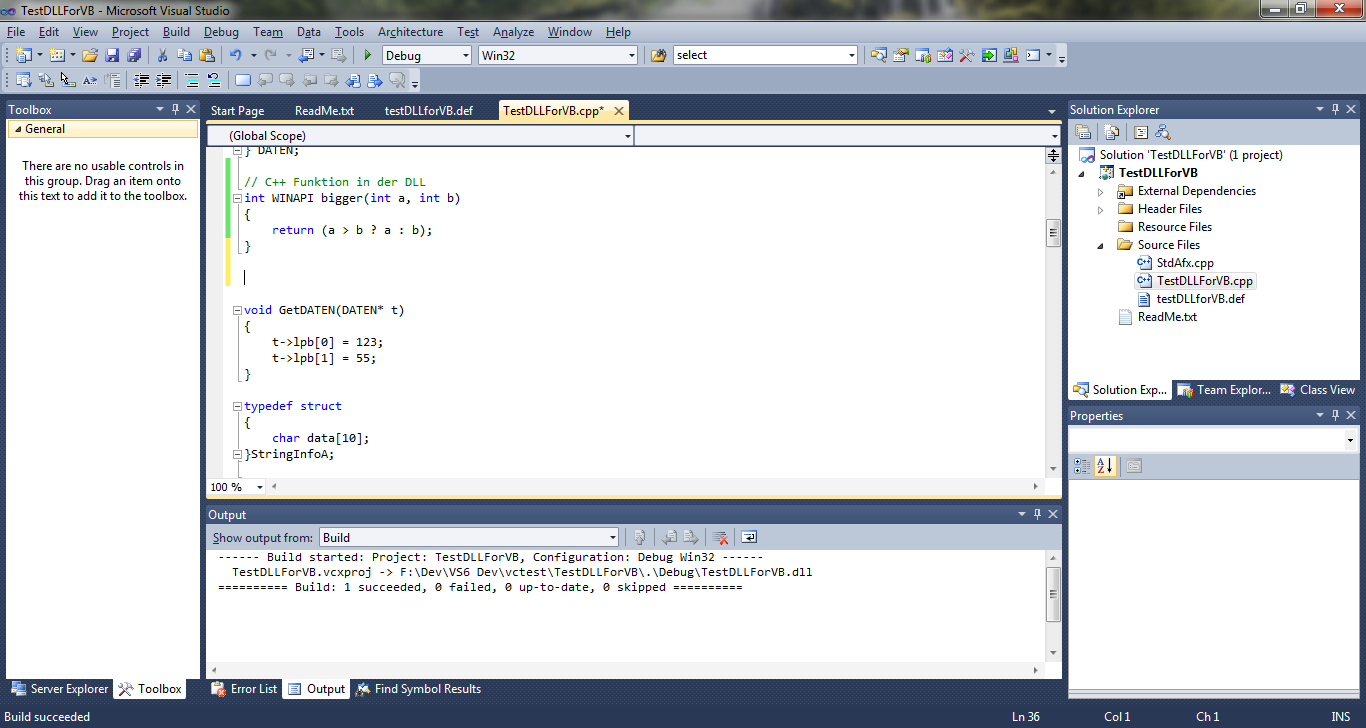The height and width of the screenshot is (728, 1366).
Task: Select StdAfx.cpp in Solution Explorer
Action: tap(1185, 263)
